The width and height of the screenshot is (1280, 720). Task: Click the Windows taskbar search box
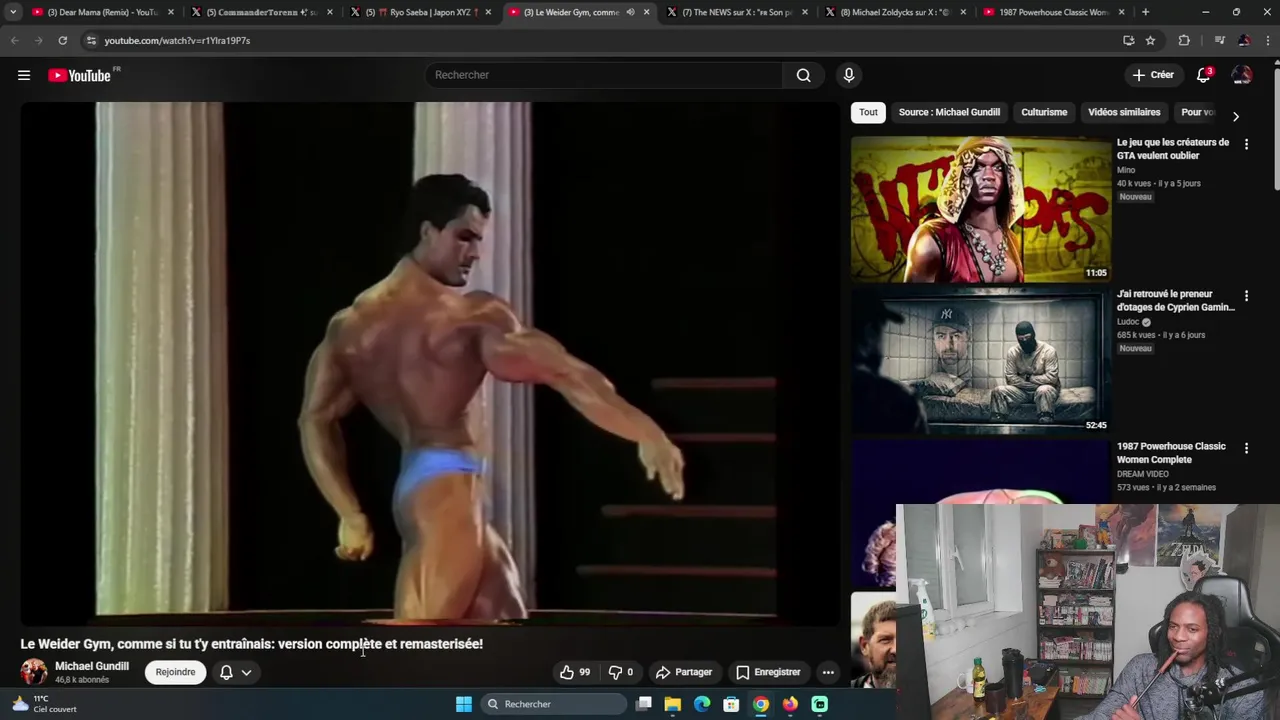tap(555, 704)
